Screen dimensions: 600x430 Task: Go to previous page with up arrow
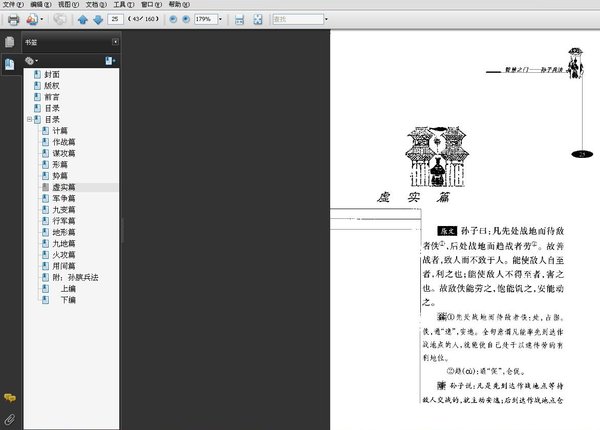pos(83,19)
